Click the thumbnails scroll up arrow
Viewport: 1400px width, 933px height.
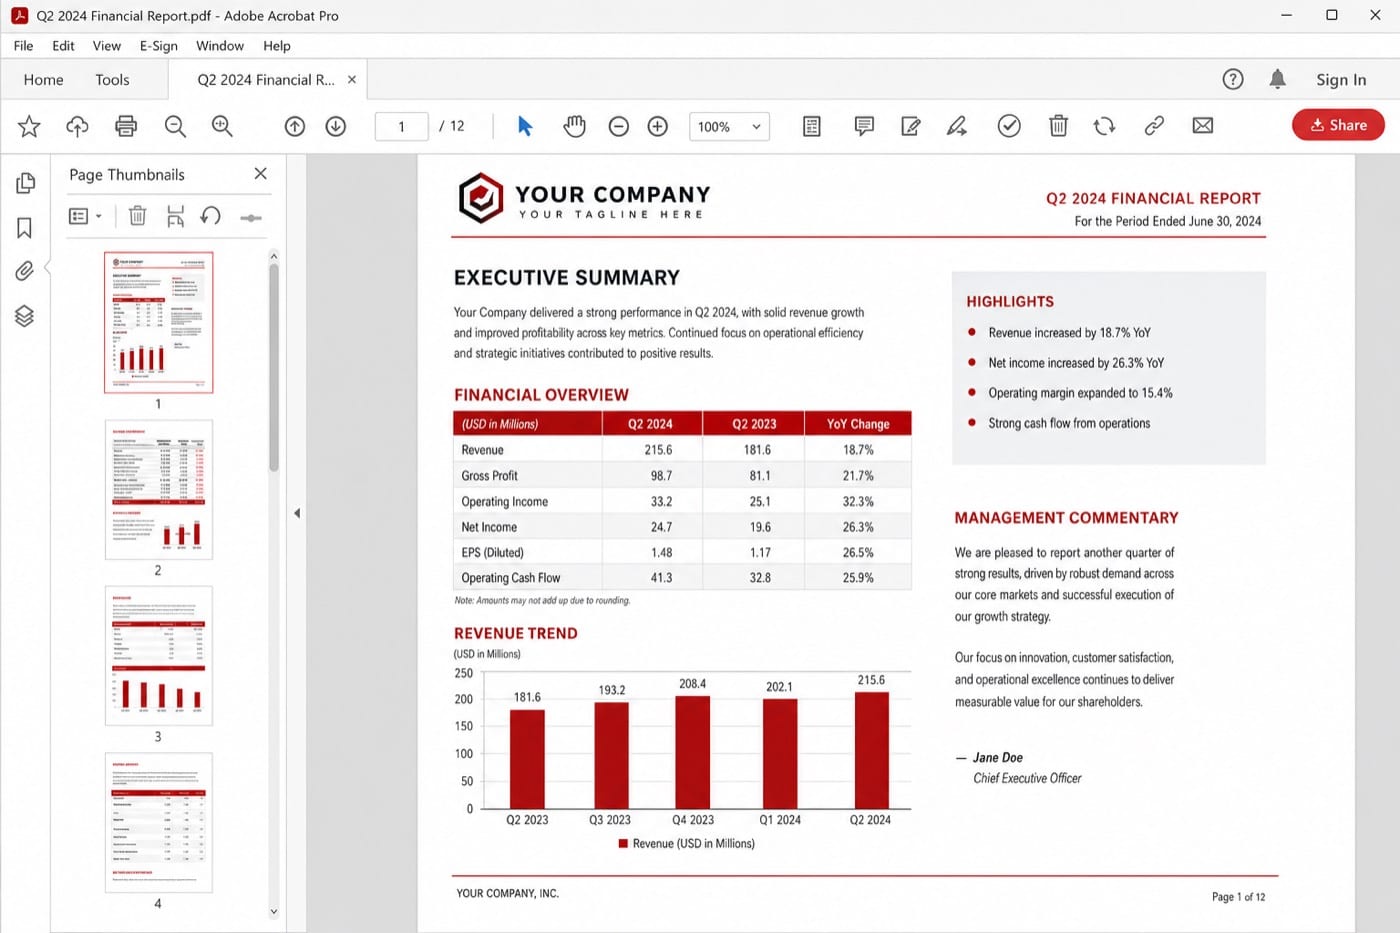[274, 256]
